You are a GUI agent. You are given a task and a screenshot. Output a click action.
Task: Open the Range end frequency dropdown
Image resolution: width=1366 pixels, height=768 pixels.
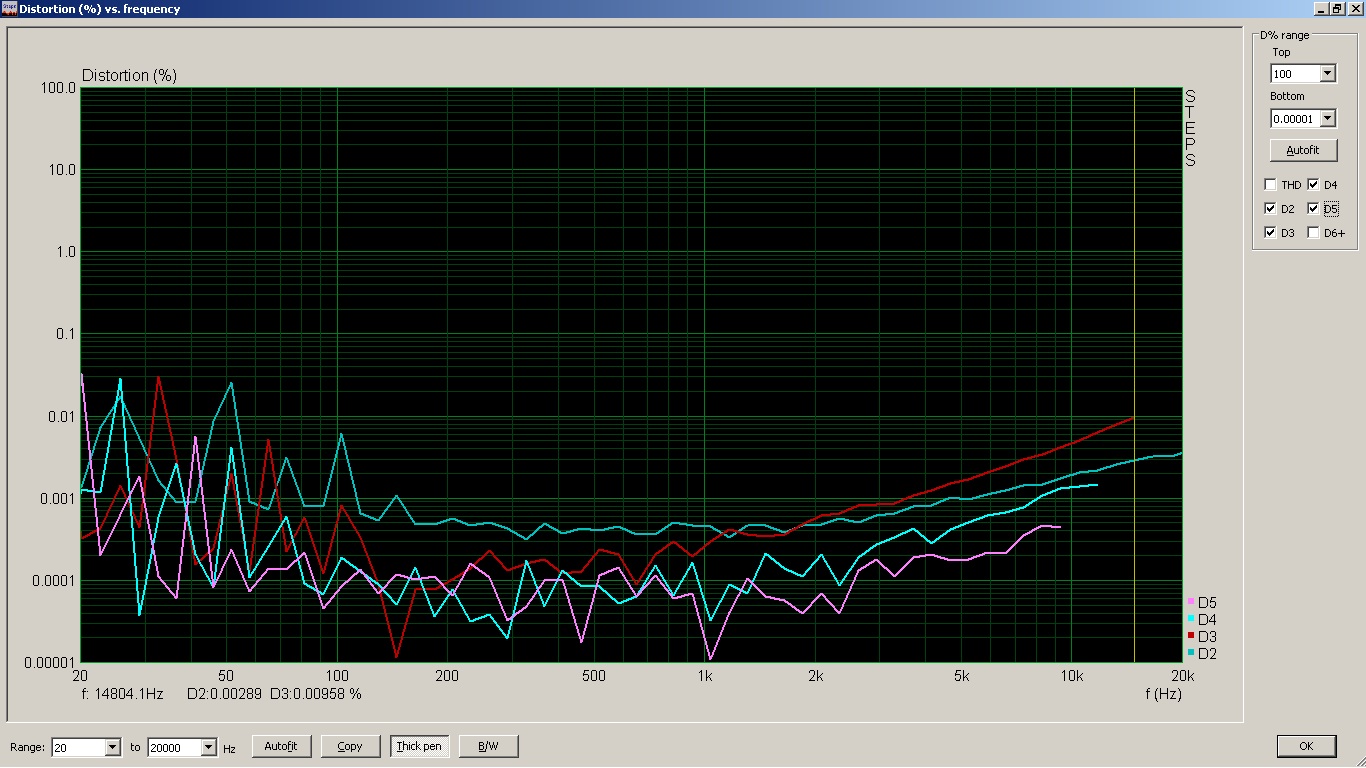tap(208, 747)
